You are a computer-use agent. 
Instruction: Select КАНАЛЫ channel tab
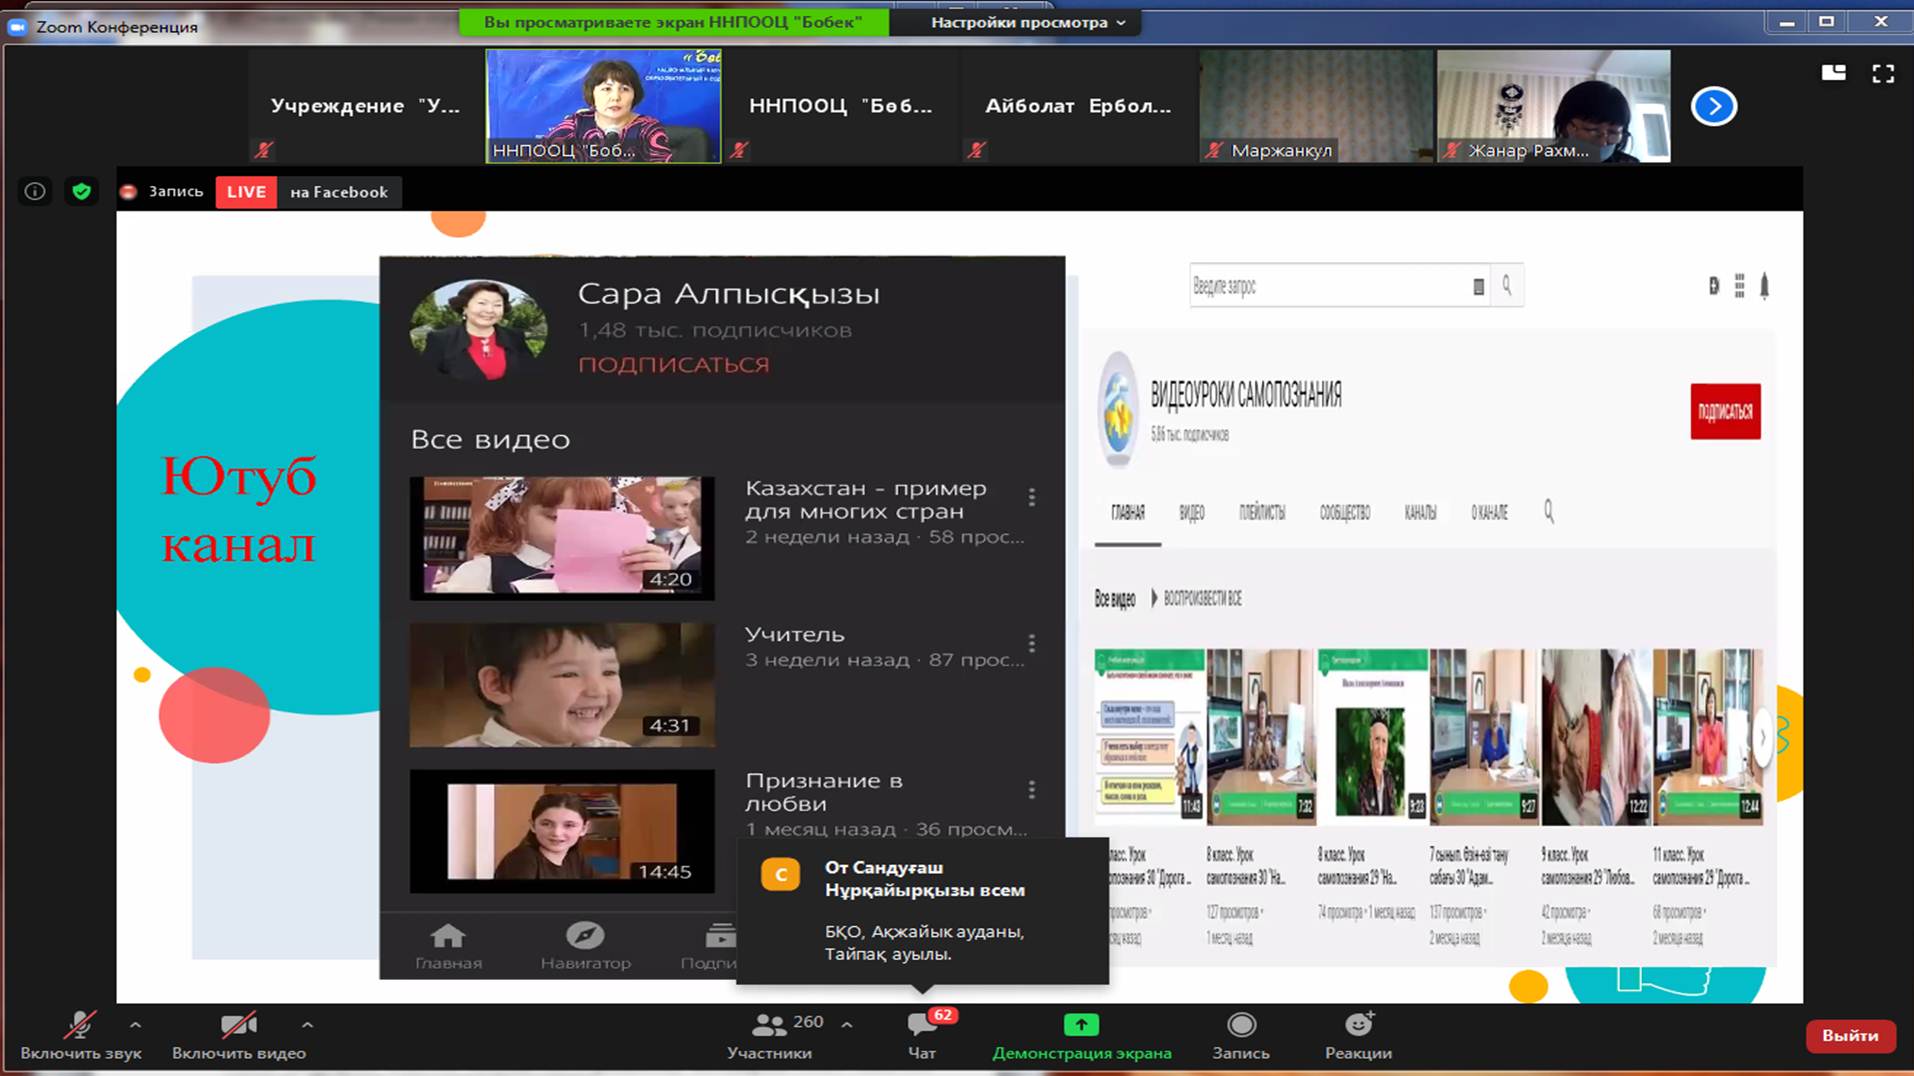point(1420,513)
